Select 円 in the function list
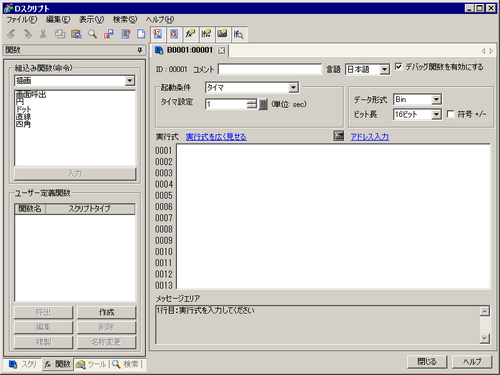The height and width of the screenshot is (375, 500). [x=20, y=102]
